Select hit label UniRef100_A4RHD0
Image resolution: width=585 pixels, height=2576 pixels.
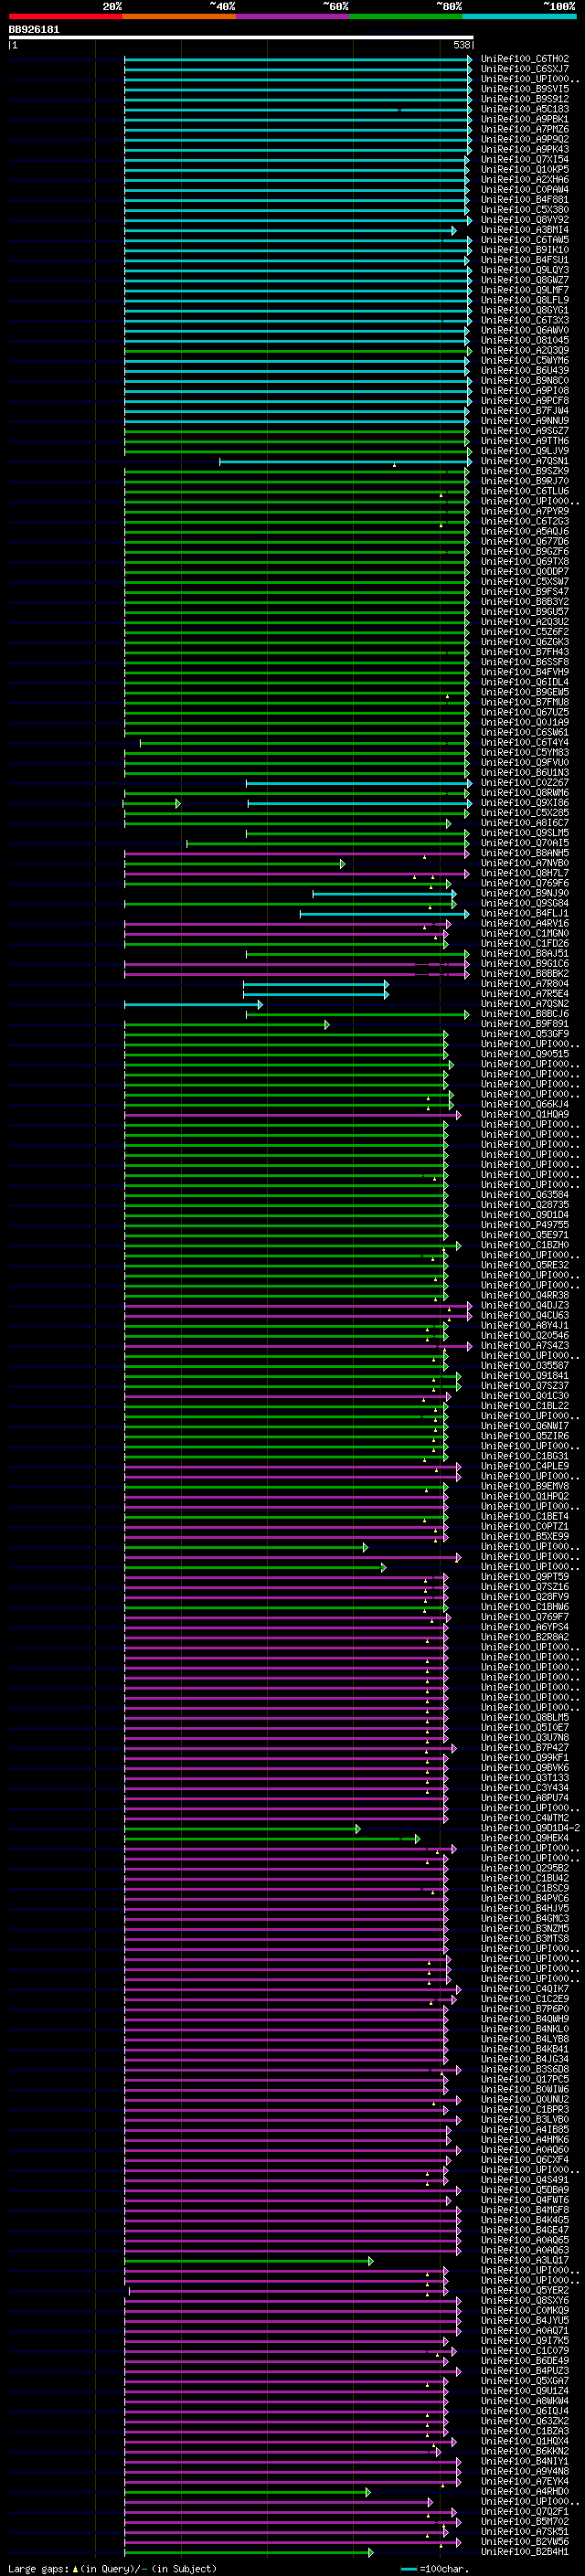[525, 2491]
